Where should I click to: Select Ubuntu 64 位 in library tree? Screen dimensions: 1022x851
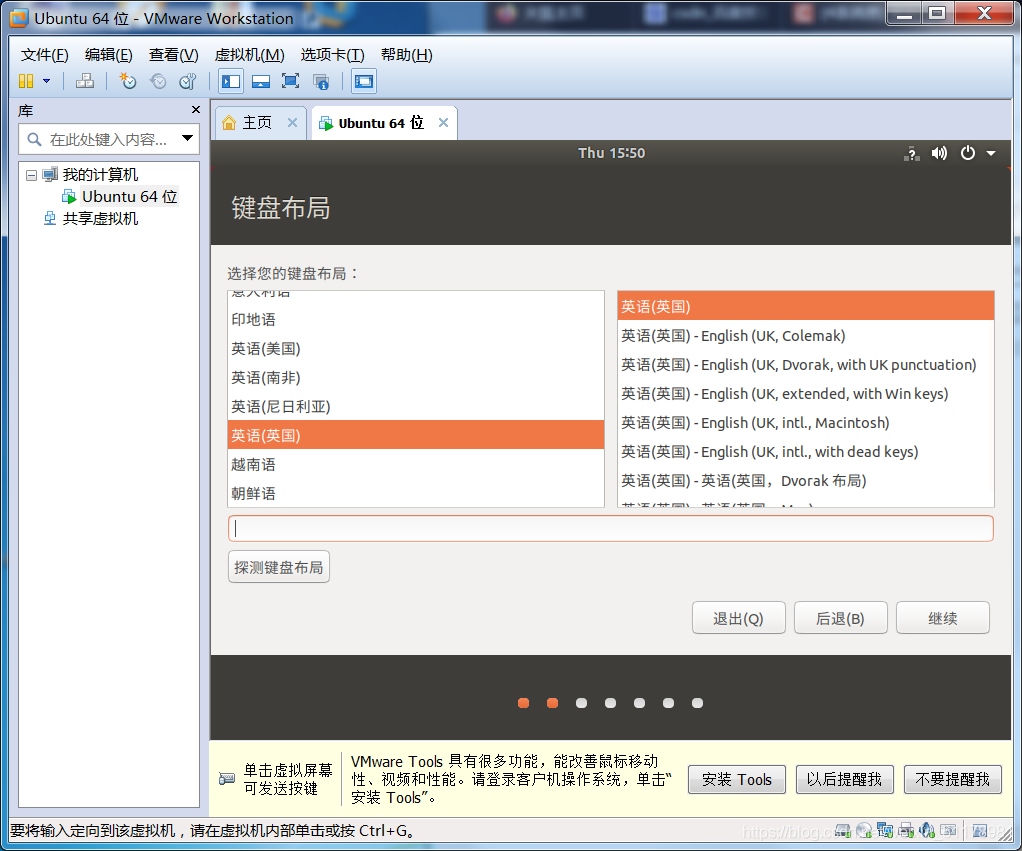click(129, 197)
